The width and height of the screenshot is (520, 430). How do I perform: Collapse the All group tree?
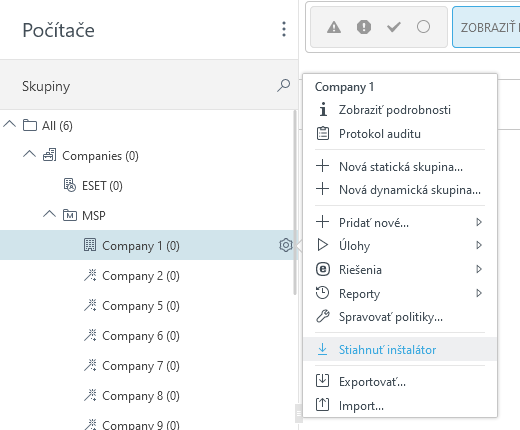(9, 124)
